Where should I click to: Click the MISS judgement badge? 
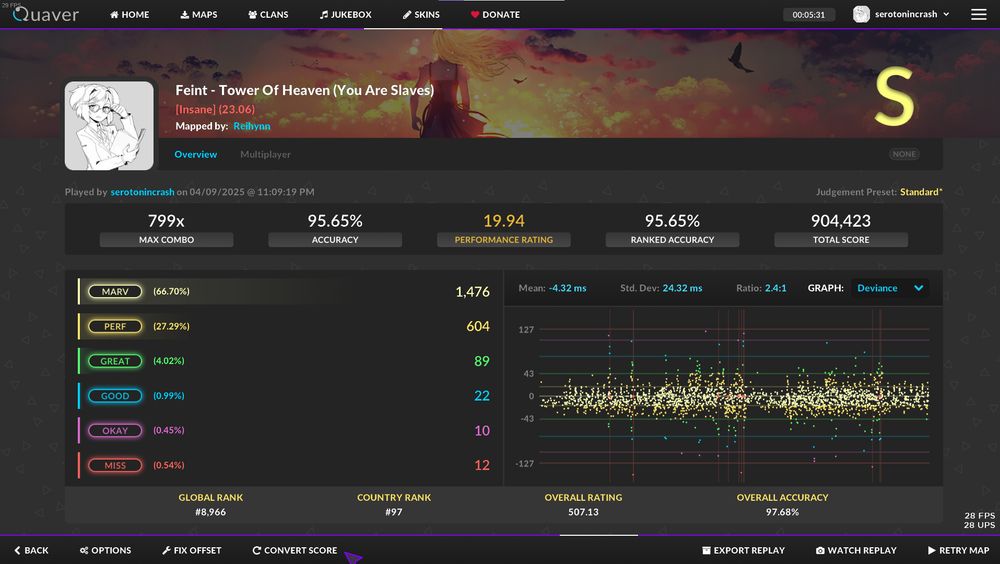pos(115,465)
